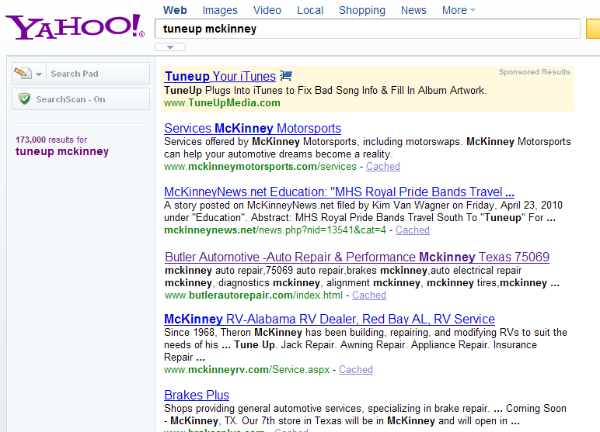Open the Brakes Plus search result
This screenshot has height=432, width=600.
(x=197, y=395)
